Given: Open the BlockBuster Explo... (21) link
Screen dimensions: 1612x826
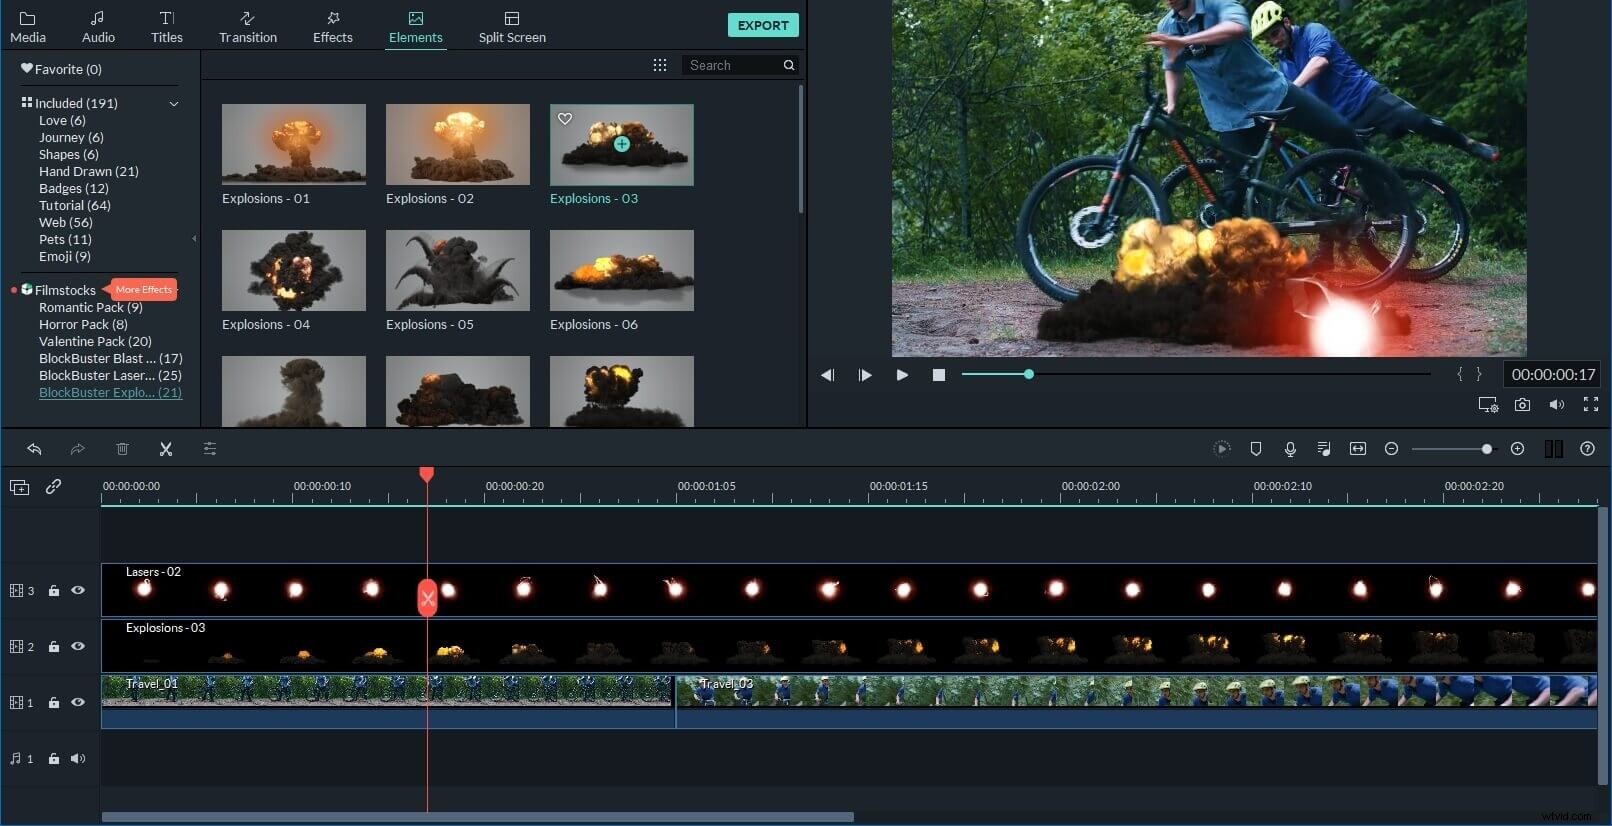Looking at the screenshot, I should (x=110, y=392).
